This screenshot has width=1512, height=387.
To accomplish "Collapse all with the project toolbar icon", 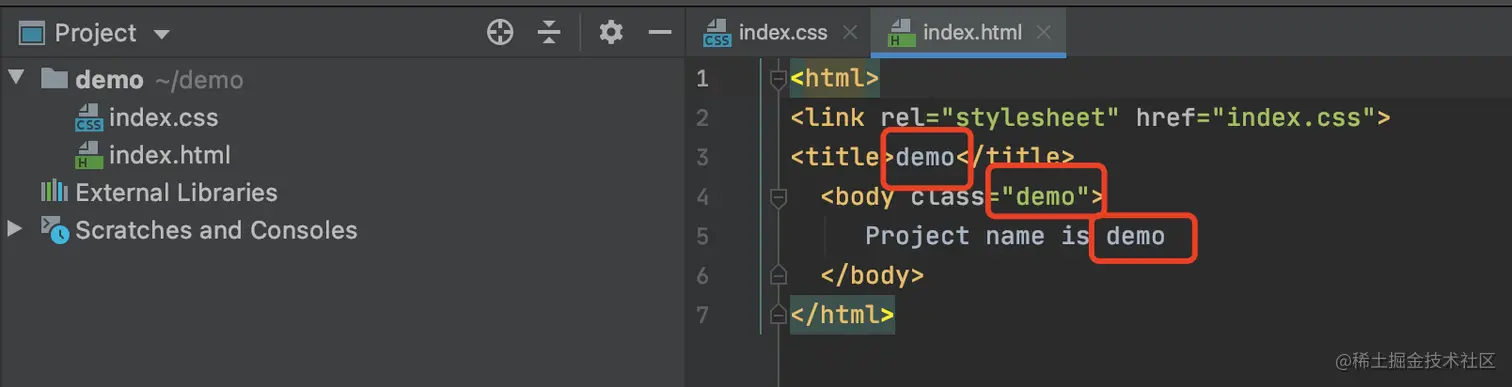I will pos(549,33).
